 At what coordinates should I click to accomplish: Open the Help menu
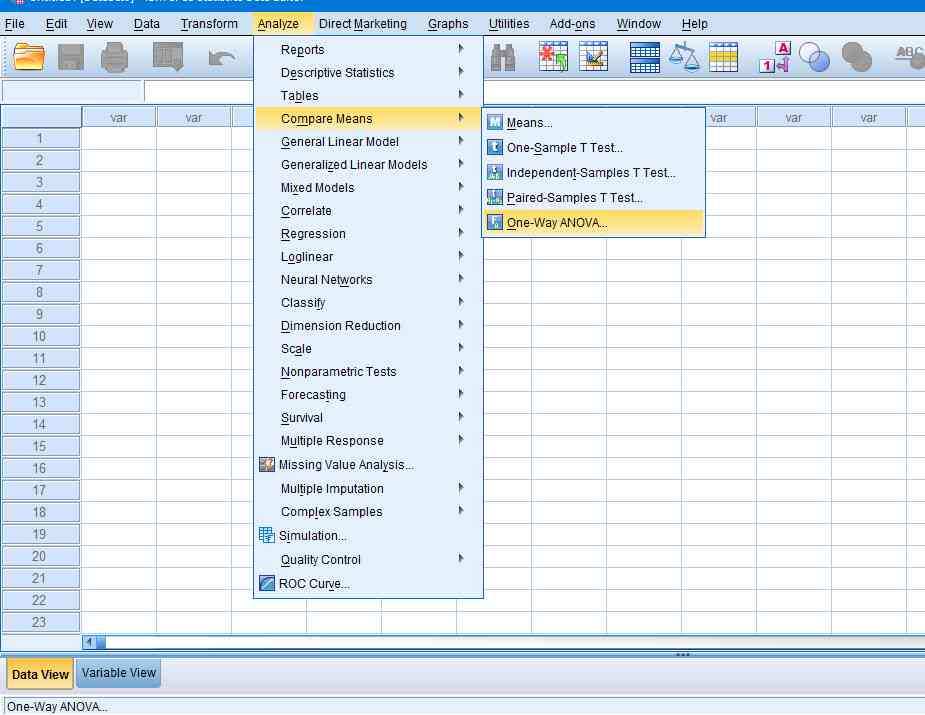click(694, 24)
